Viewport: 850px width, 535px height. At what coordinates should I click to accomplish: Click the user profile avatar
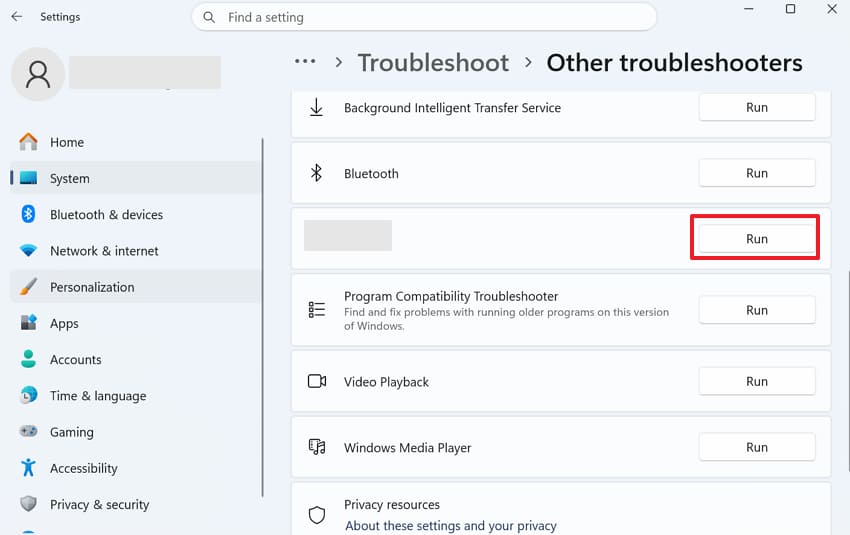pos(38,74)
